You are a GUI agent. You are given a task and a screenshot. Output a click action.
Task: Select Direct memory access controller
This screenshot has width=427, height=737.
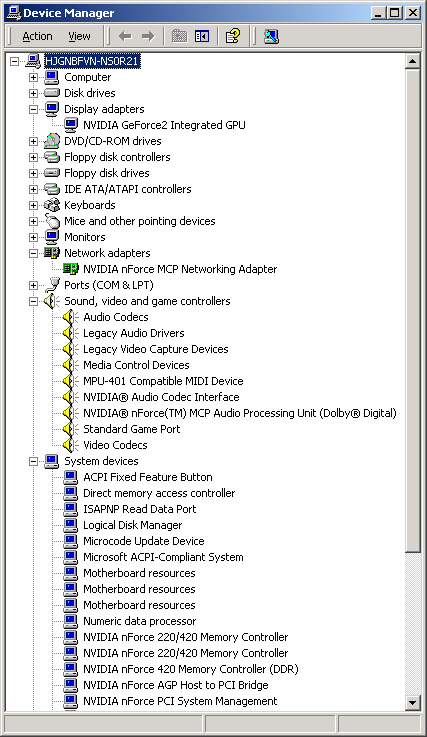point(159,493)
